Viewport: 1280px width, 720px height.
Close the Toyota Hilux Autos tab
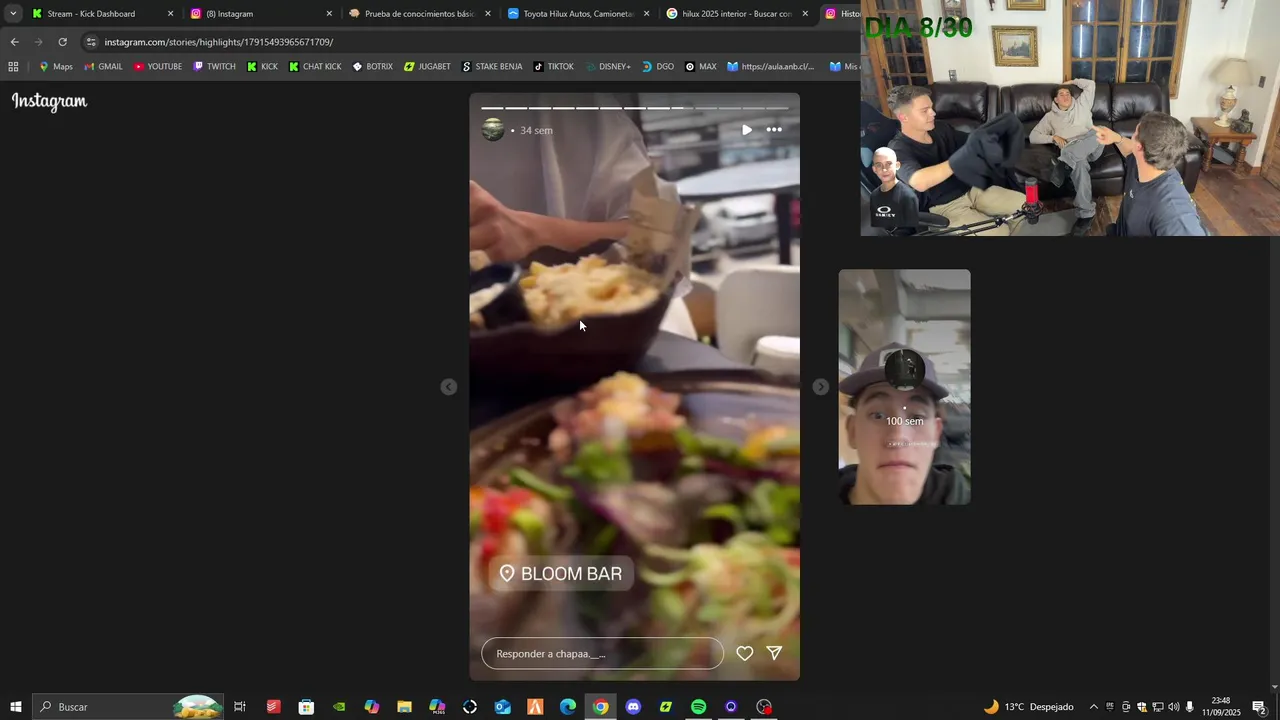pyautogui.click(x=646, y=14)
